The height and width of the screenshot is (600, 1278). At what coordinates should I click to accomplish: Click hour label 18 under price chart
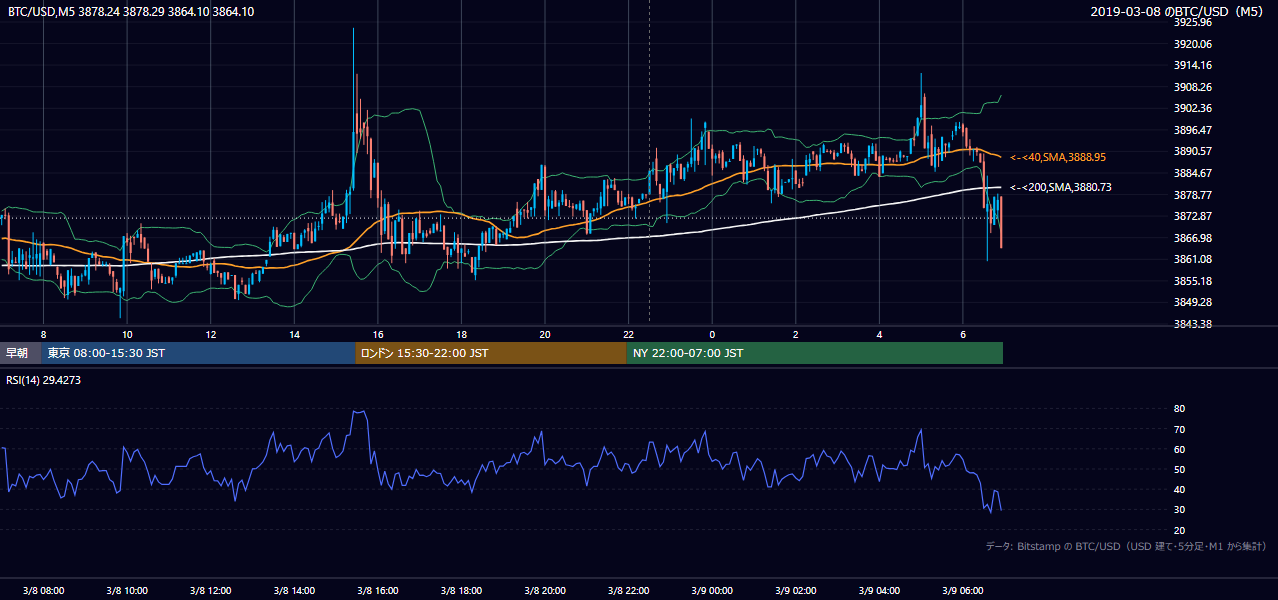461,334
